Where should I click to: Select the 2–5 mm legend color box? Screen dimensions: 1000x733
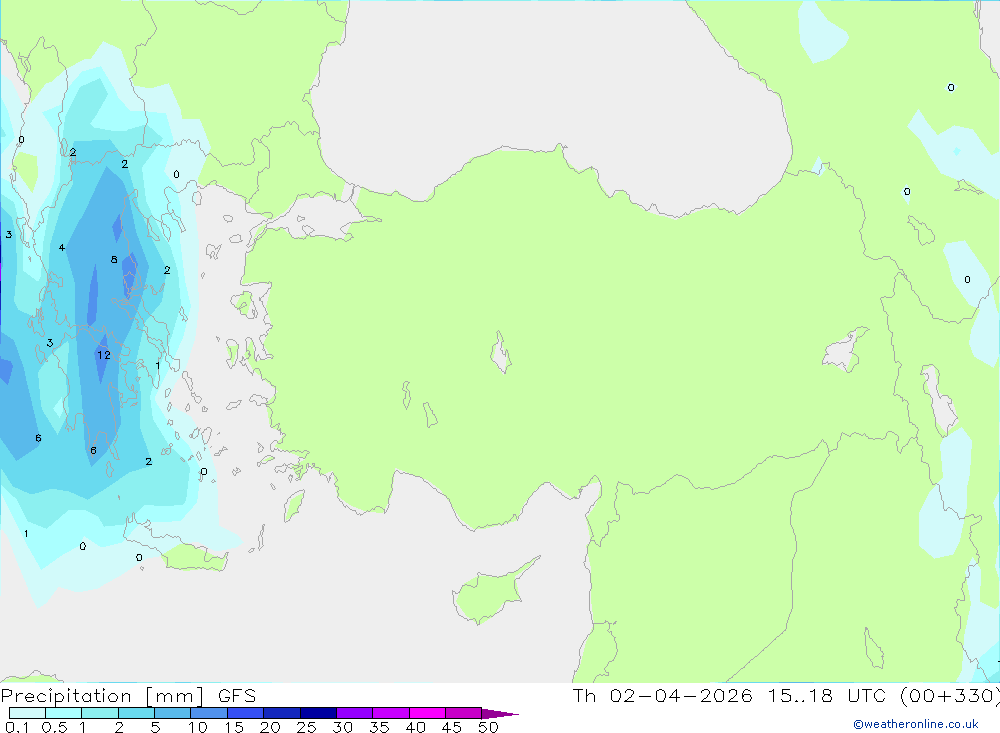pos(136,713)
